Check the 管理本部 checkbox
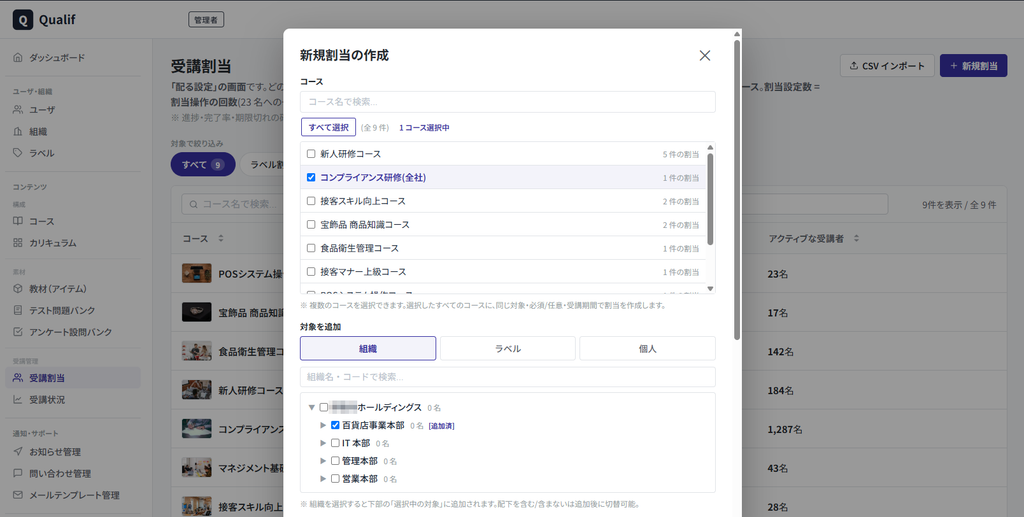Screen dimensions: 1024x517 click(x=335, y=461)
